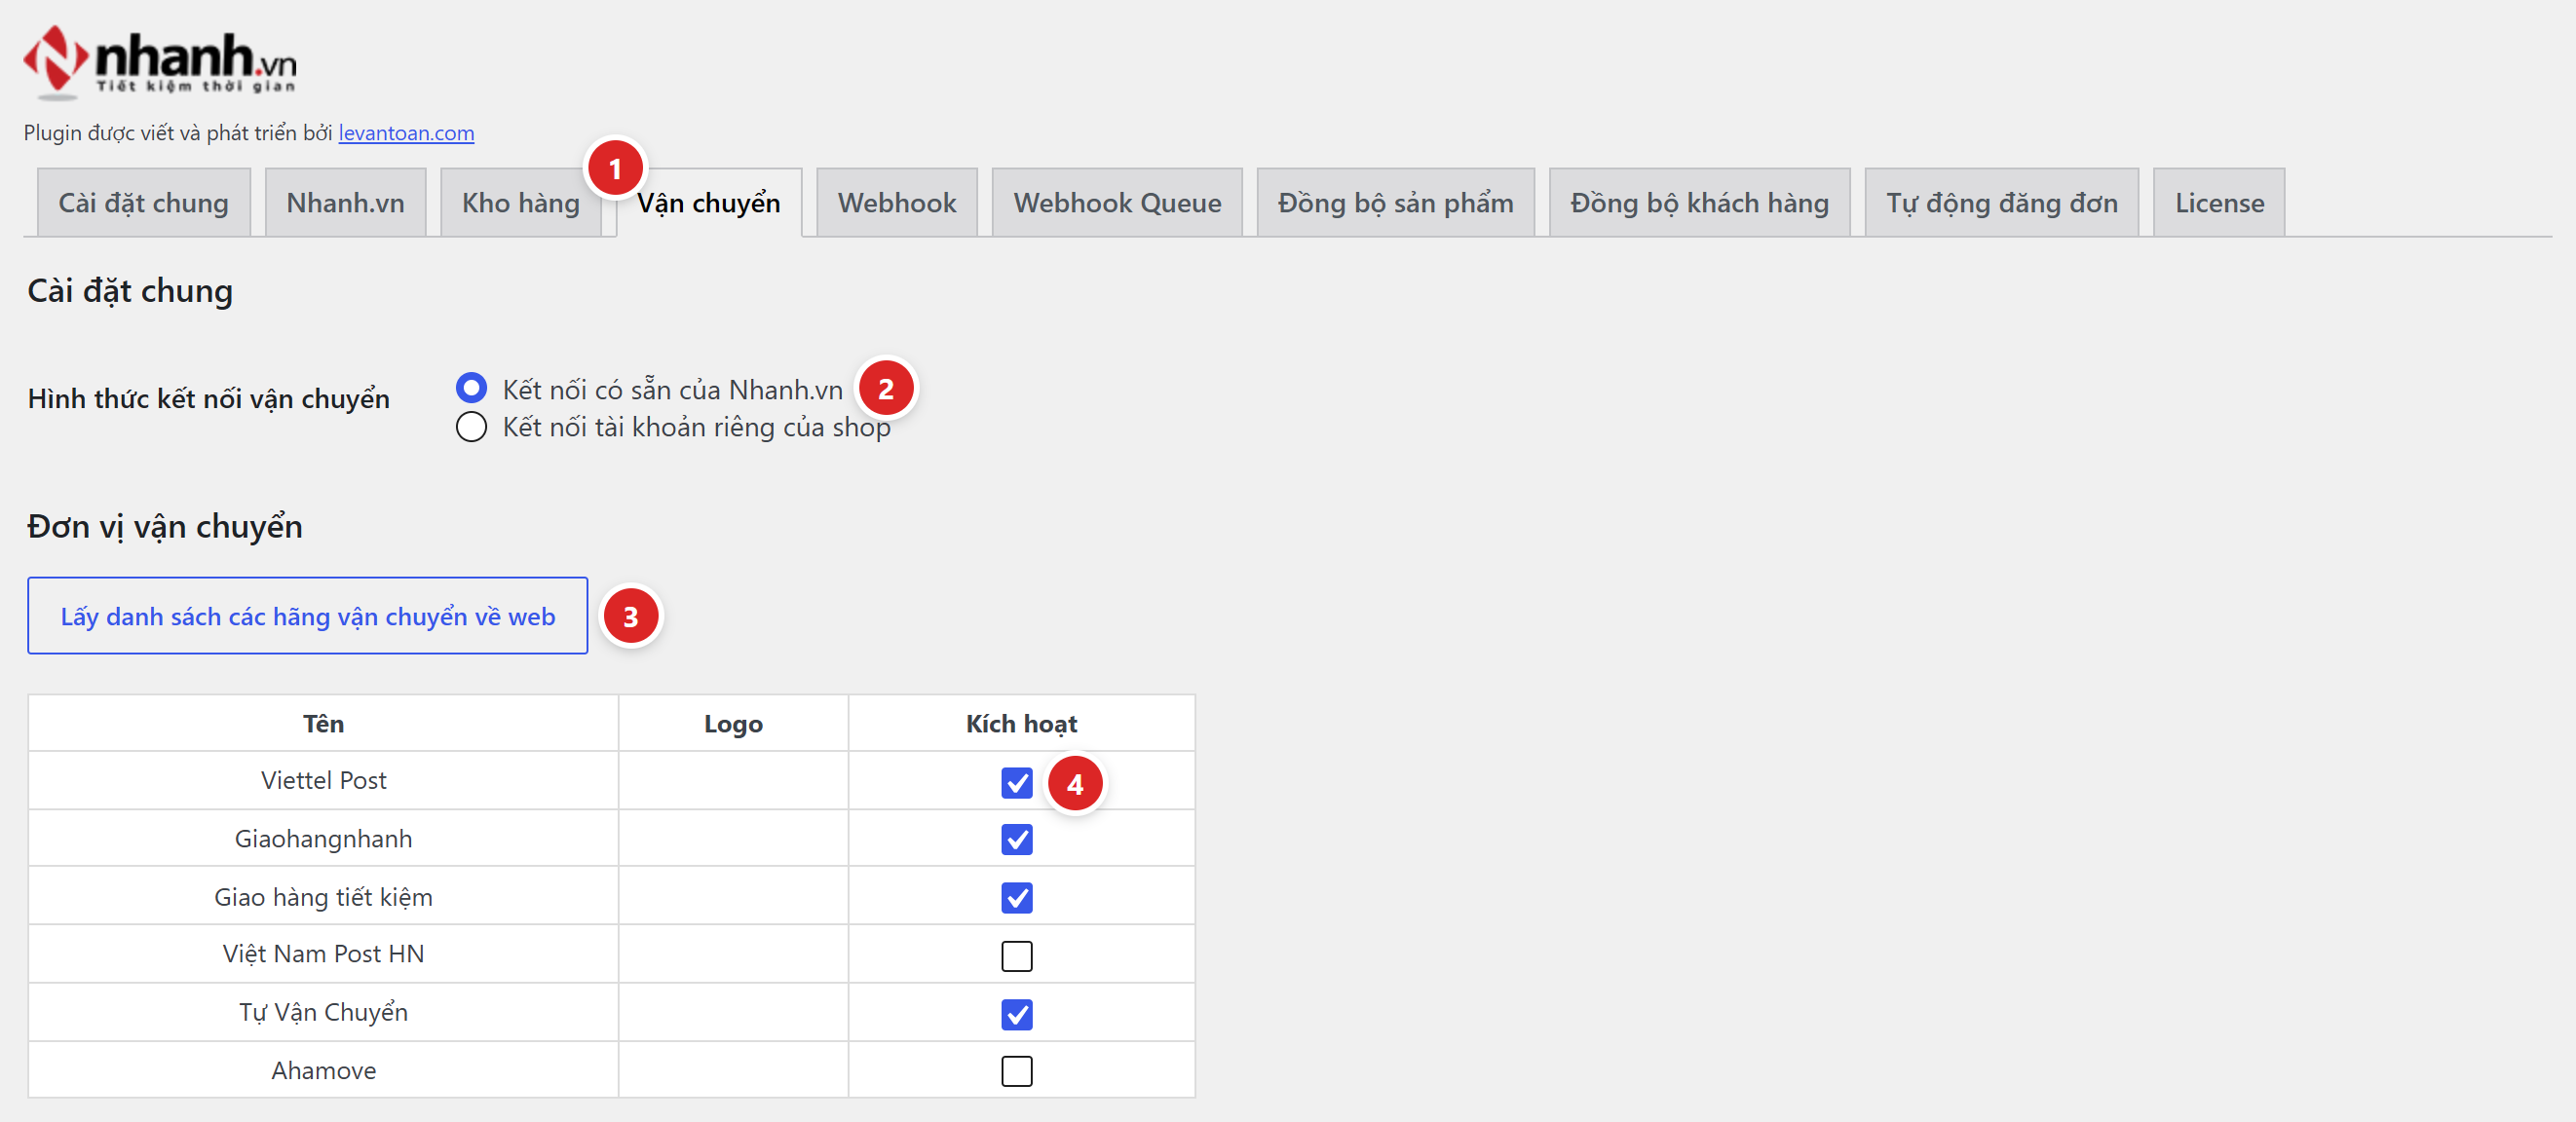
Task: Switch to the Cài đặt chung tab
Action: 143,203
